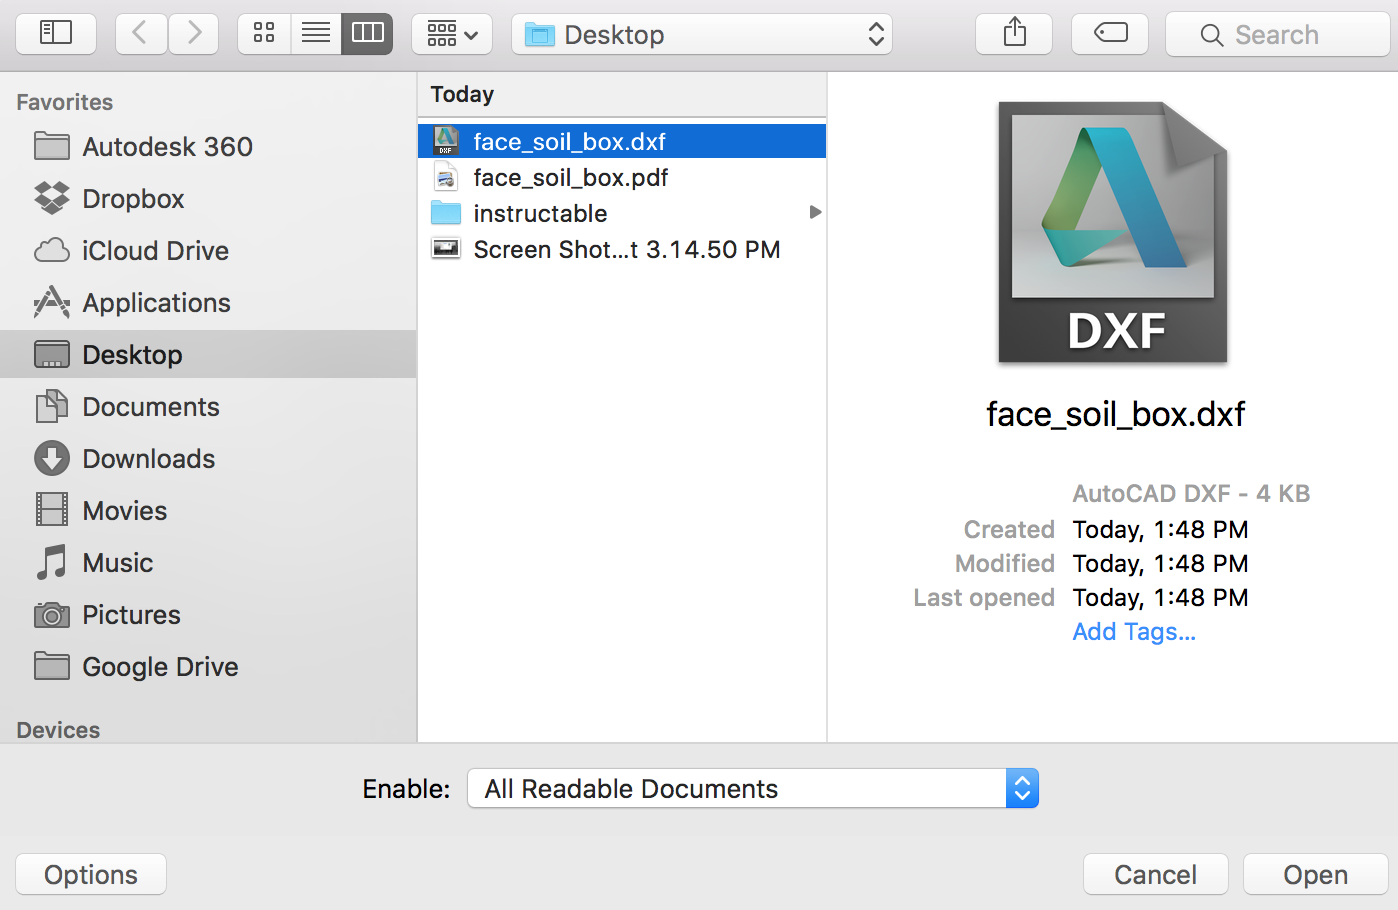Select the instructable folder

[x=622, y=213]
